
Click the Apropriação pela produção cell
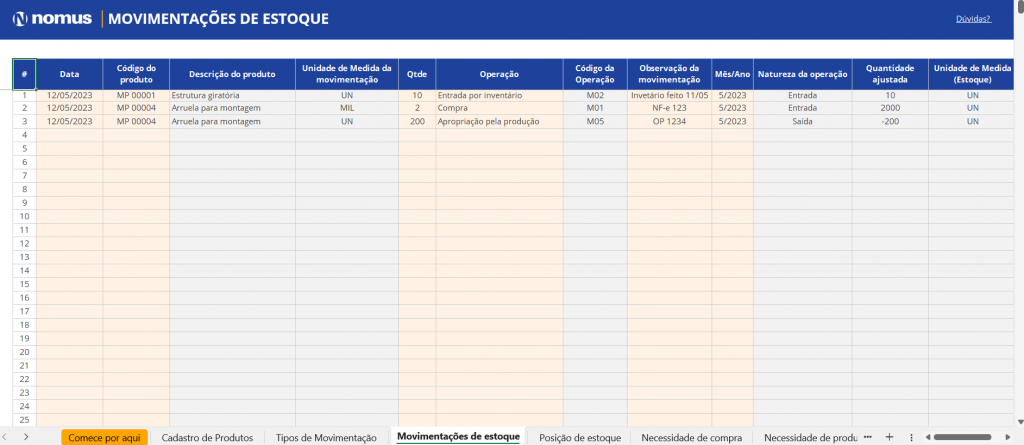(498, 121)
